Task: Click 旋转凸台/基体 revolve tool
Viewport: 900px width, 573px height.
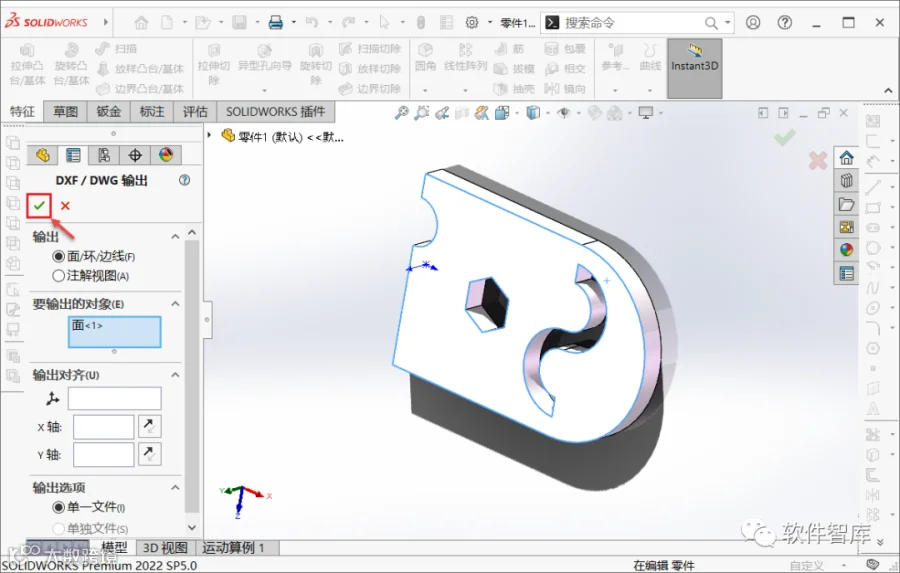Action: pos(71,64)
